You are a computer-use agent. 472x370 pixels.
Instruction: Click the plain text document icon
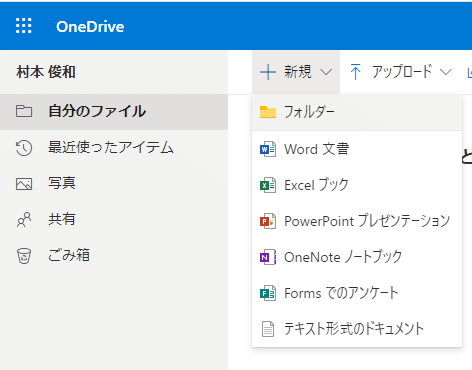tap(268, 329)
